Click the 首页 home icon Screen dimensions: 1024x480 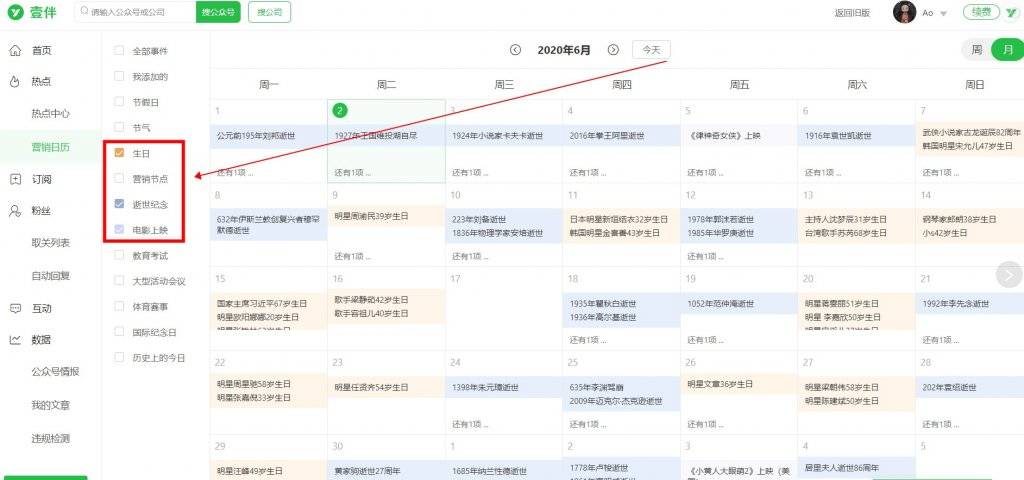15,50
